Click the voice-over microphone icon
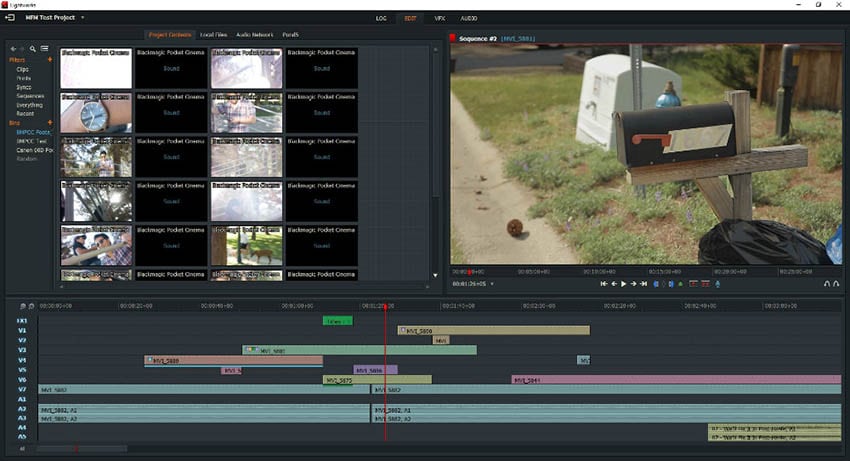The height and width of the screenshot is (461, 850). [x=718, y=284]
